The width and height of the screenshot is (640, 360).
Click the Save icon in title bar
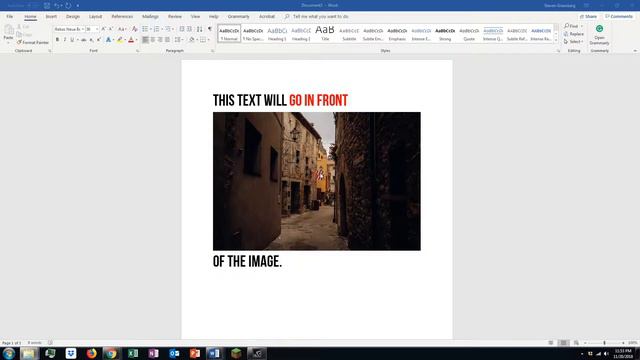(x=47, y=6)
